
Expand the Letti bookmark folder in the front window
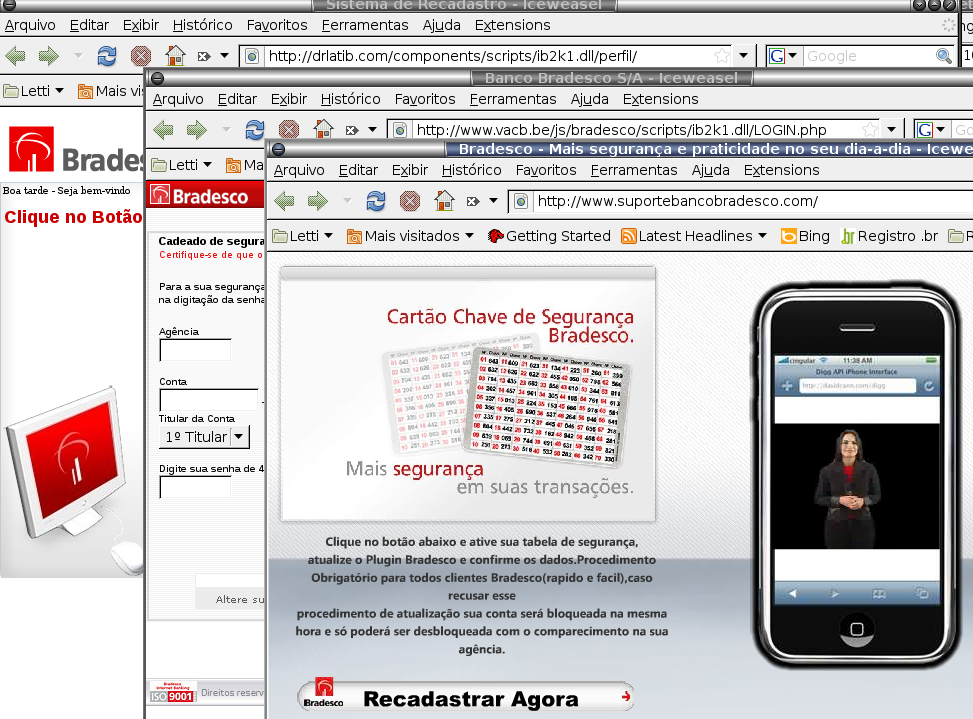(303, 236)
